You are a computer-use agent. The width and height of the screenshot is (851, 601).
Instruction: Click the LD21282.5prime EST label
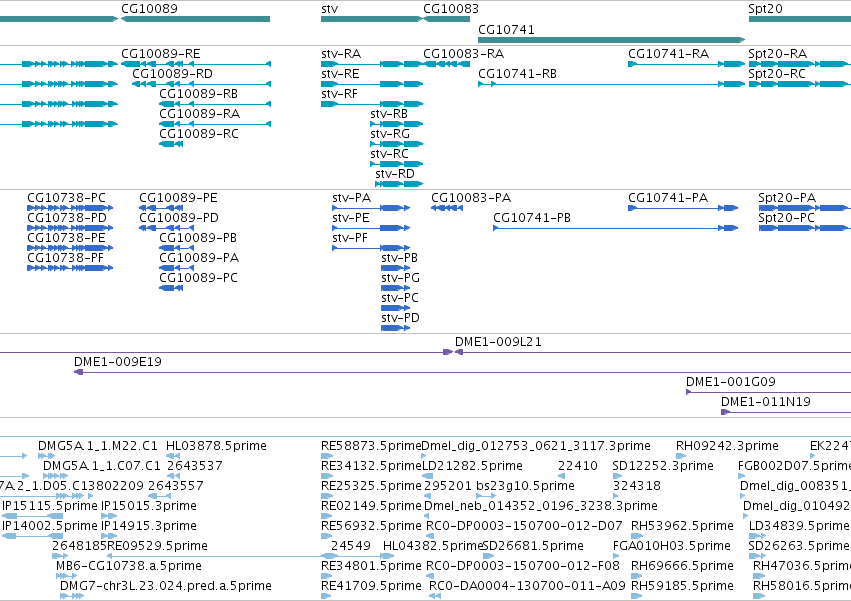pos(472,466)
